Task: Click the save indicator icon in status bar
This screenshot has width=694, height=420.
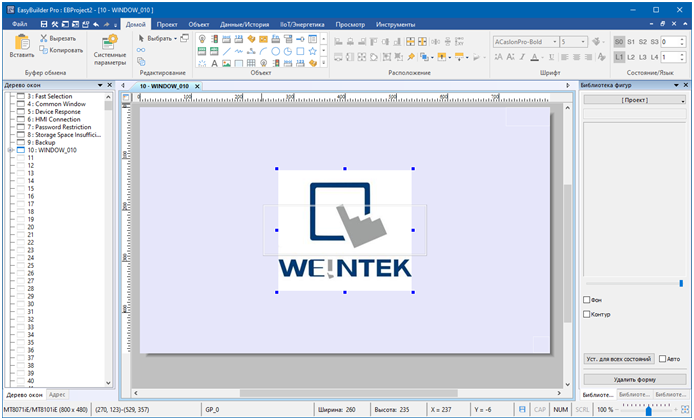Action: 522,409
